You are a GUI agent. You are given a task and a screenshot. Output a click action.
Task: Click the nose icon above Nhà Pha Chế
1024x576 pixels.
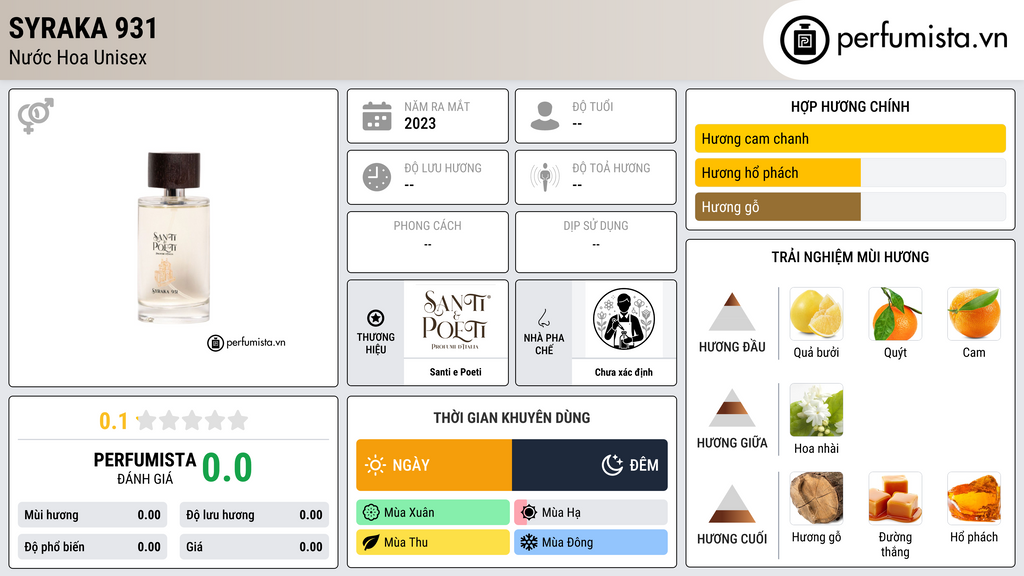pos(543,318)
